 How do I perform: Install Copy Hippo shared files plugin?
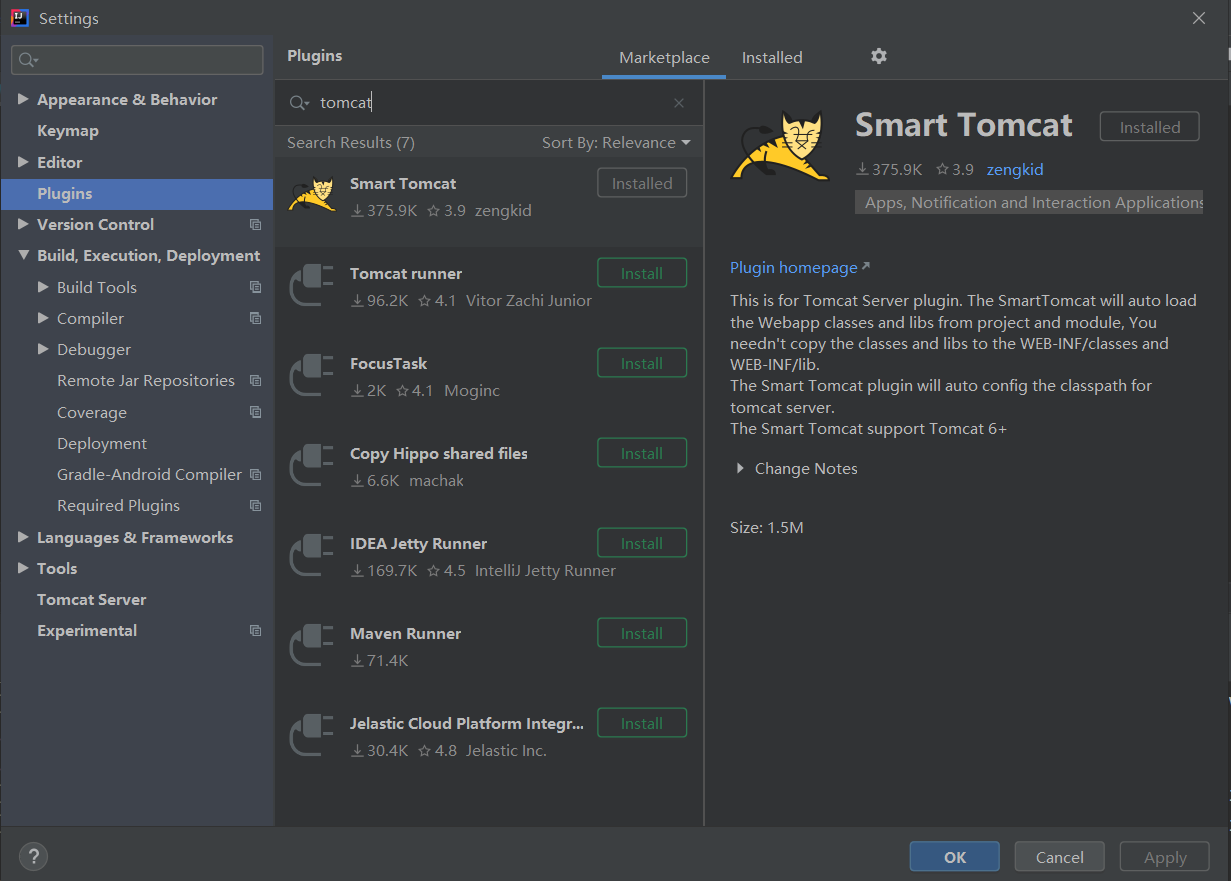pyautogui.click(x=642, y=454)
